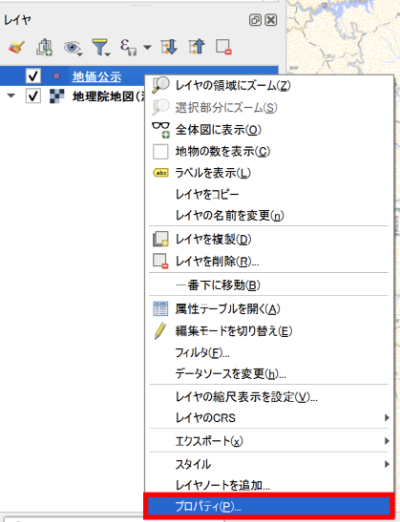Open the Layer Styling panel brush icon
The height and width of the screenshot is (522, 400).
tap(17, 47)
